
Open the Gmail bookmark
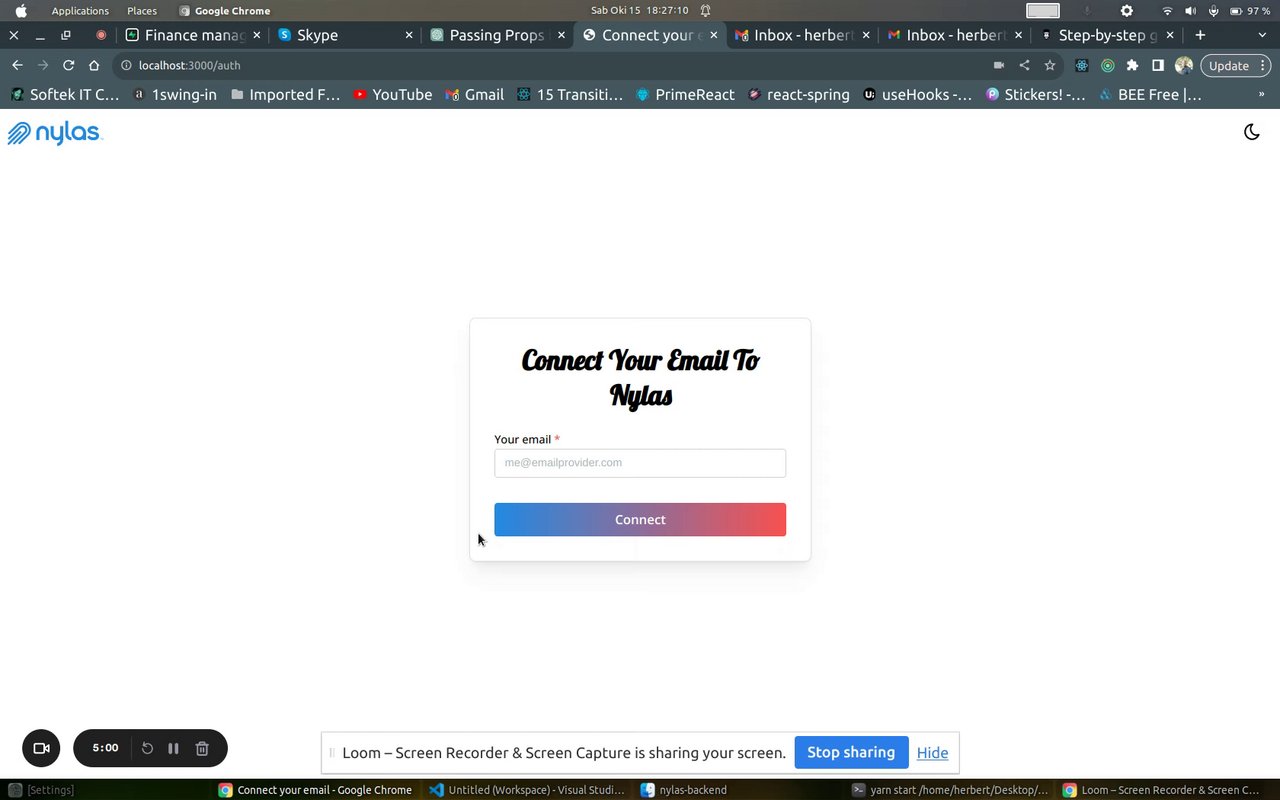(474, 95)
